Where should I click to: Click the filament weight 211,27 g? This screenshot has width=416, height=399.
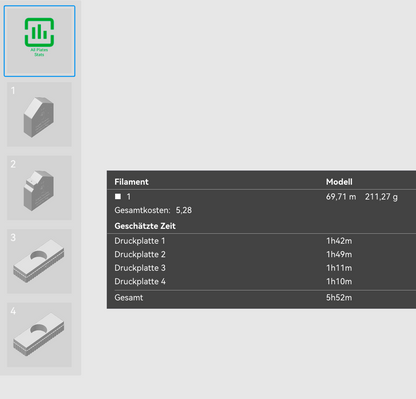click(x=381, y=197)
